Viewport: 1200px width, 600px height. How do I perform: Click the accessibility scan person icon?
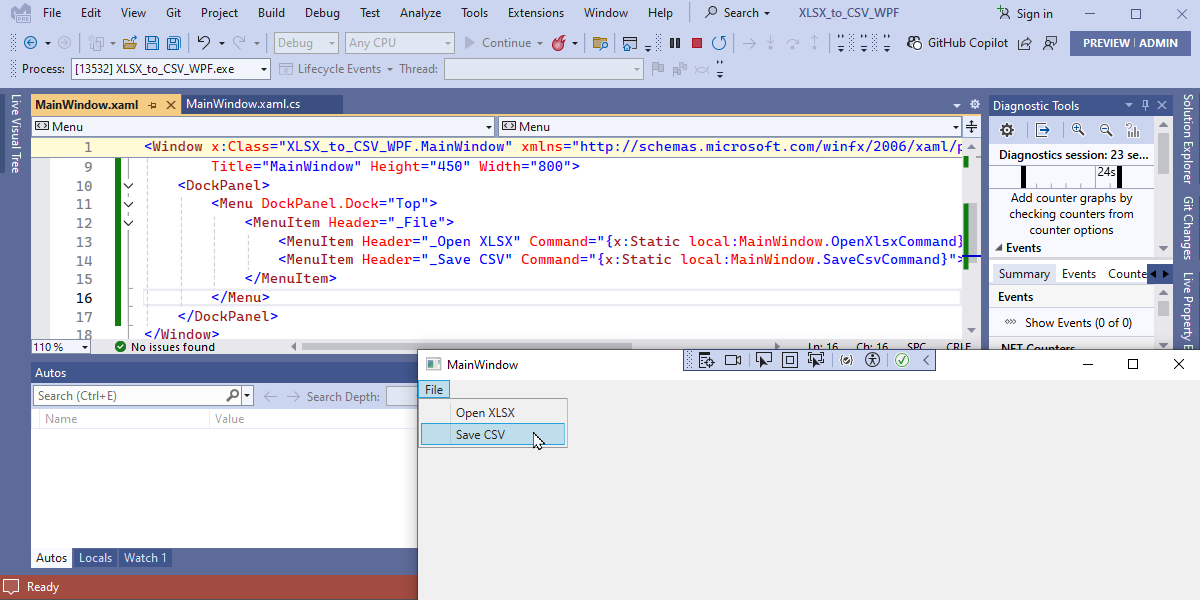click(873, 360)
